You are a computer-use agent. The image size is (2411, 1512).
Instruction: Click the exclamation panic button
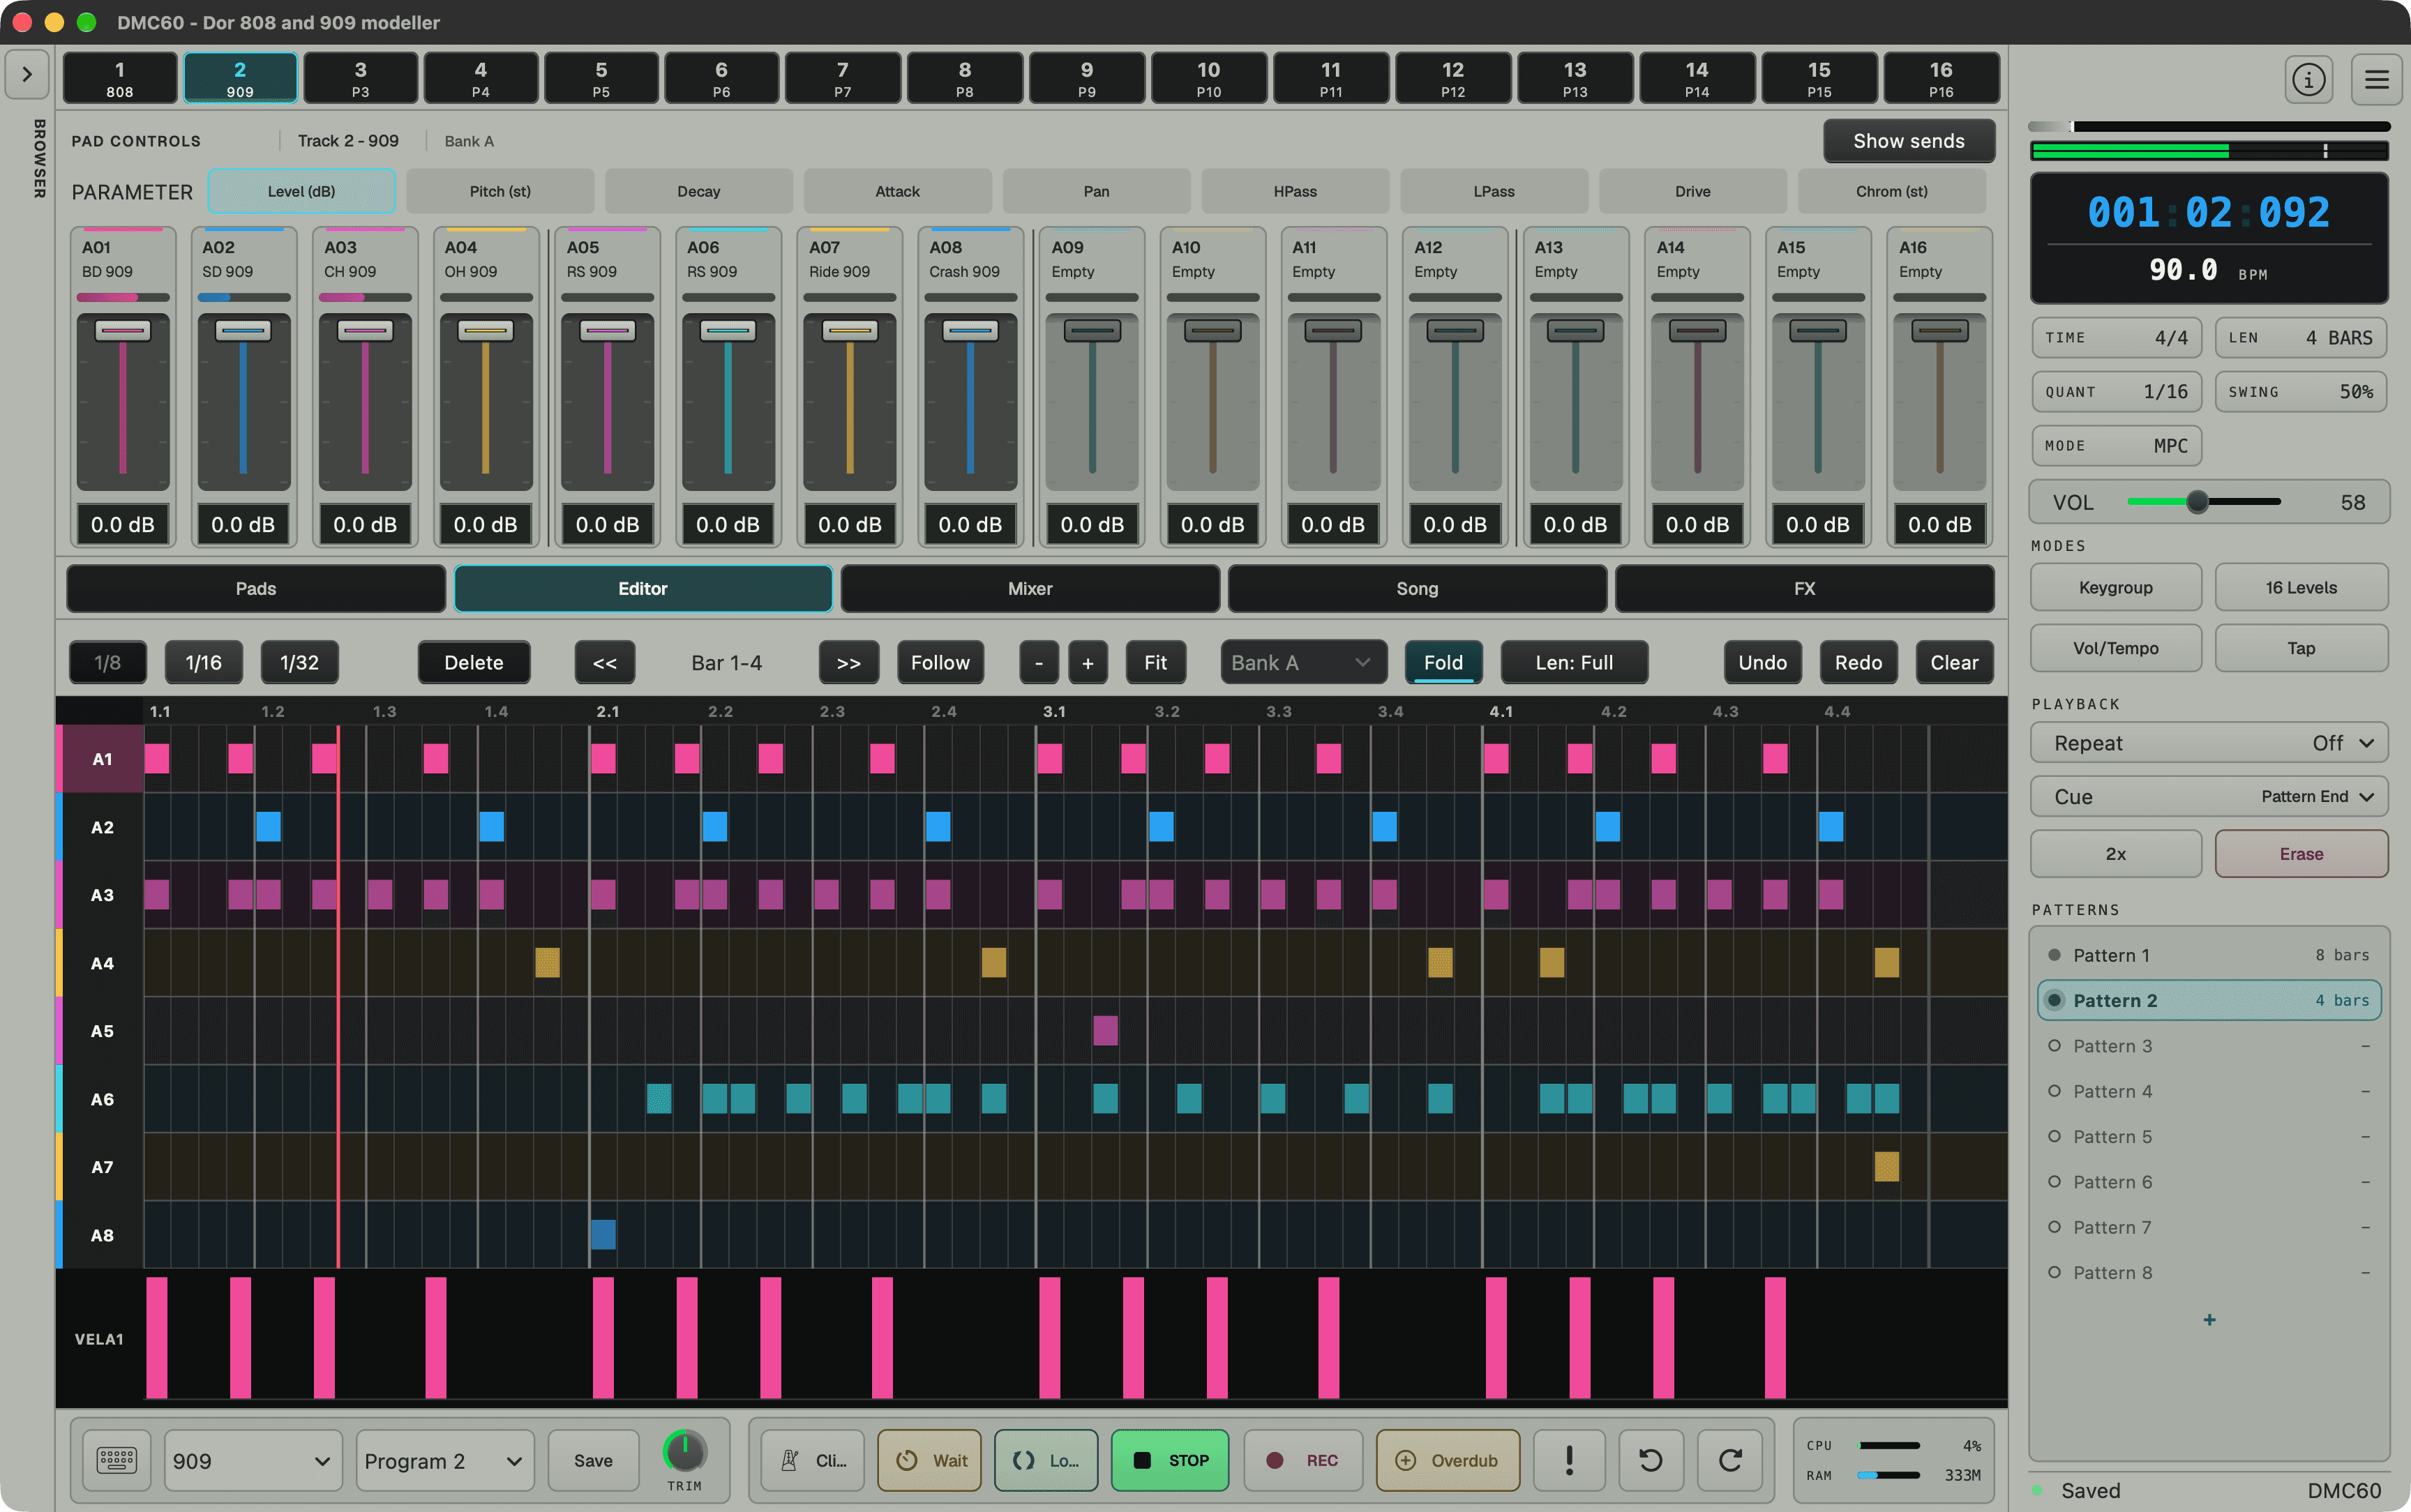tap(1569, 1460)
